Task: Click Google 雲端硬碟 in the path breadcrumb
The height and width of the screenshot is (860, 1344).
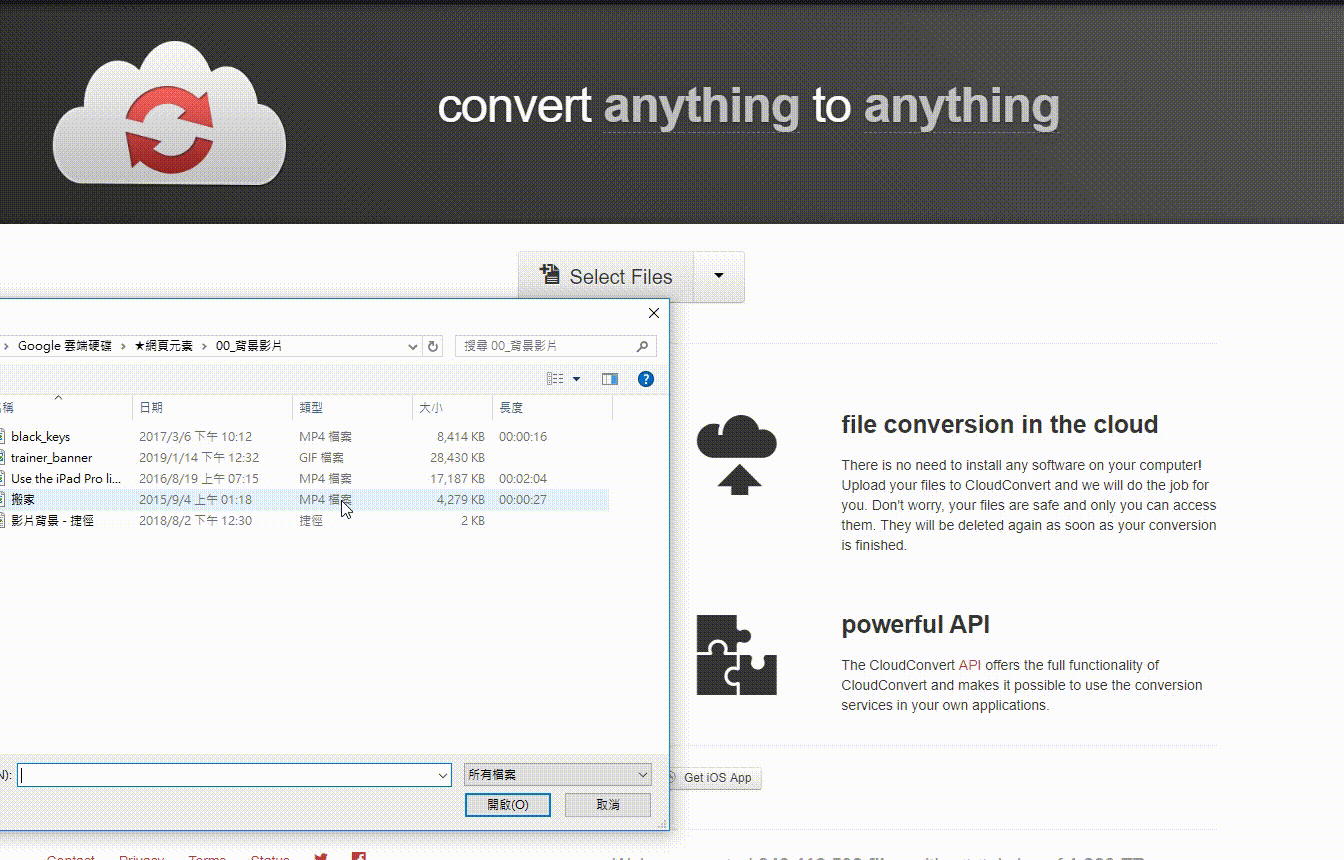Action: tap(64, 346)
